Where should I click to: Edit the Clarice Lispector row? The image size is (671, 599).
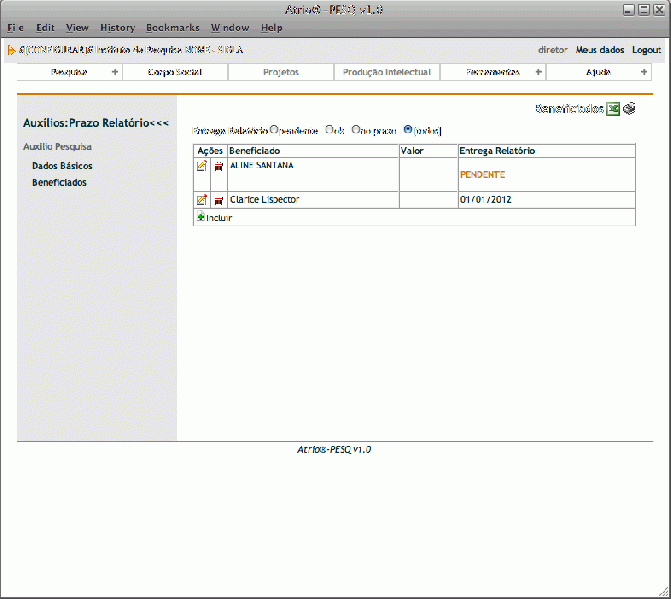(x=201, y=200)
